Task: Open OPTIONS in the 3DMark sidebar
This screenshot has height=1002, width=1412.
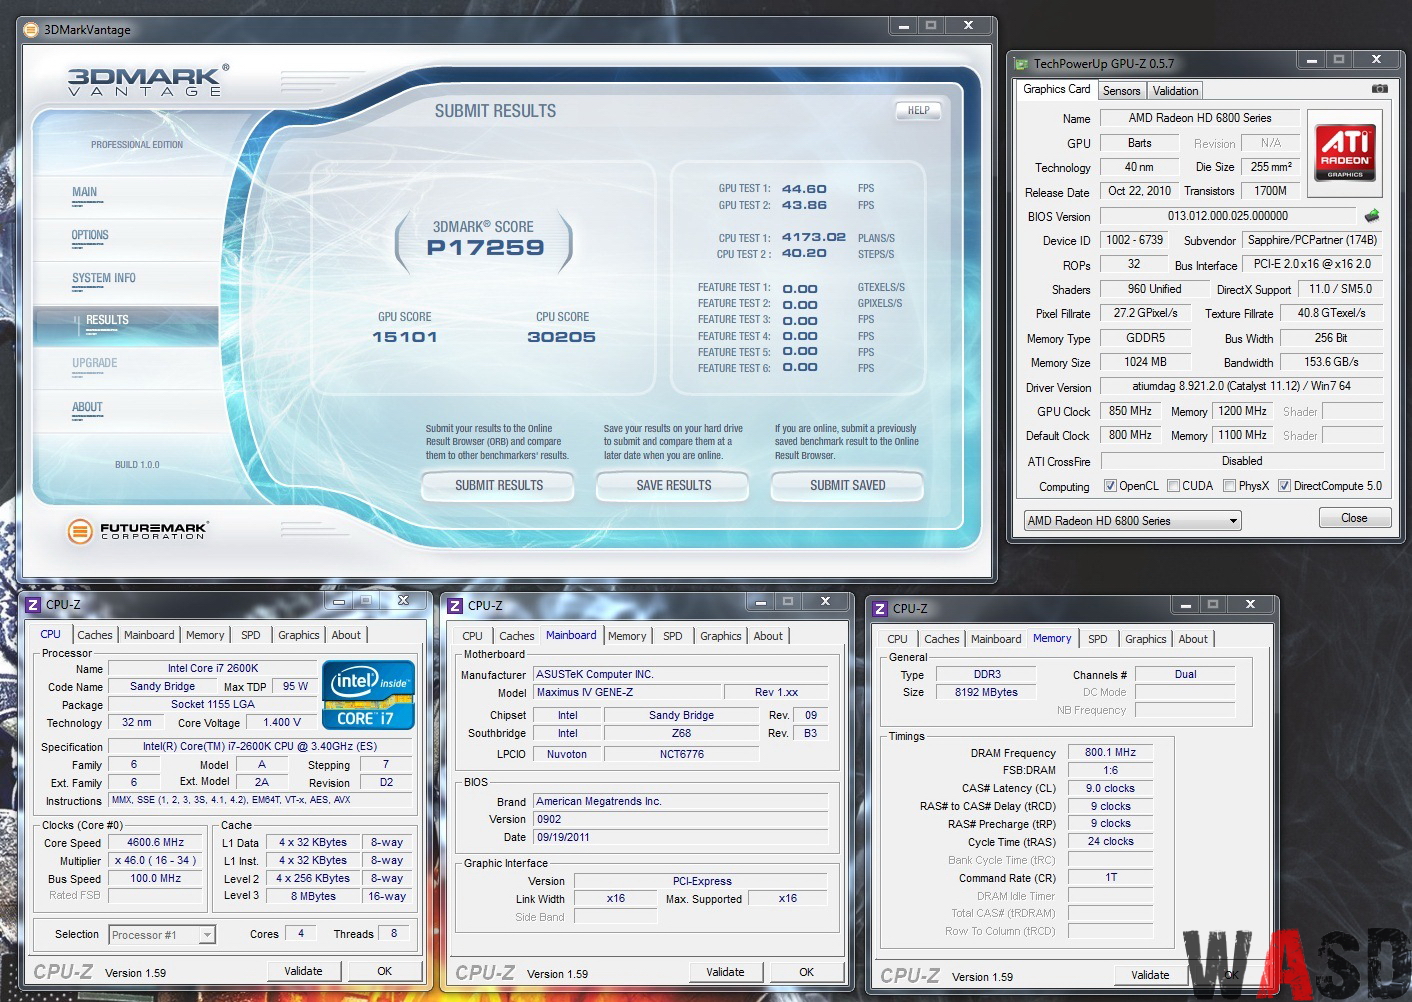Action: tap(90, 236)
